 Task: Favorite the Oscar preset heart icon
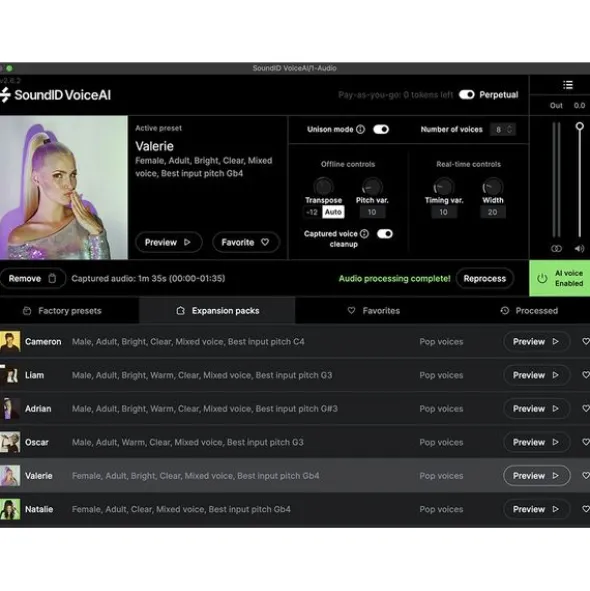(x=585, y=442)
